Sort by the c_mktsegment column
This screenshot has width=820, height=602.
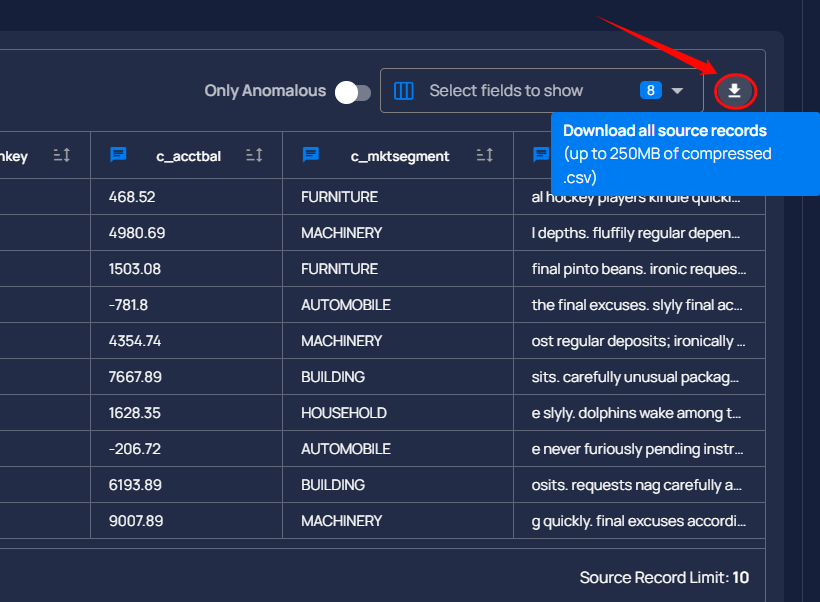[485, 155]
